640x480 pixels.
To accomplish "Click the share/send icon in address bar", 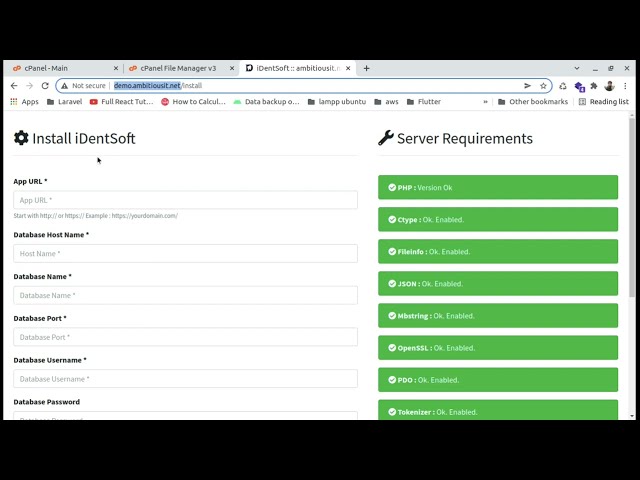I will [x=527, y=86].
